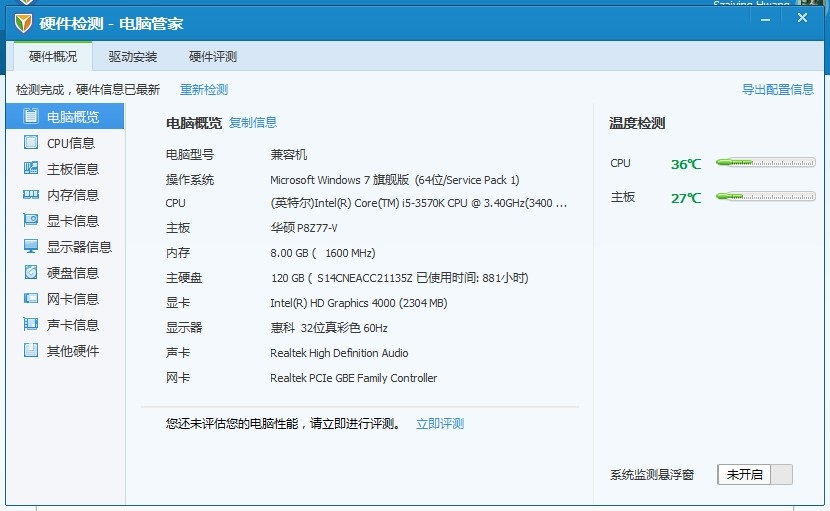Select the 电脑概览 sidebar icon
The height and width of the screenshot is (511, 830).
(x=31, y=116)
